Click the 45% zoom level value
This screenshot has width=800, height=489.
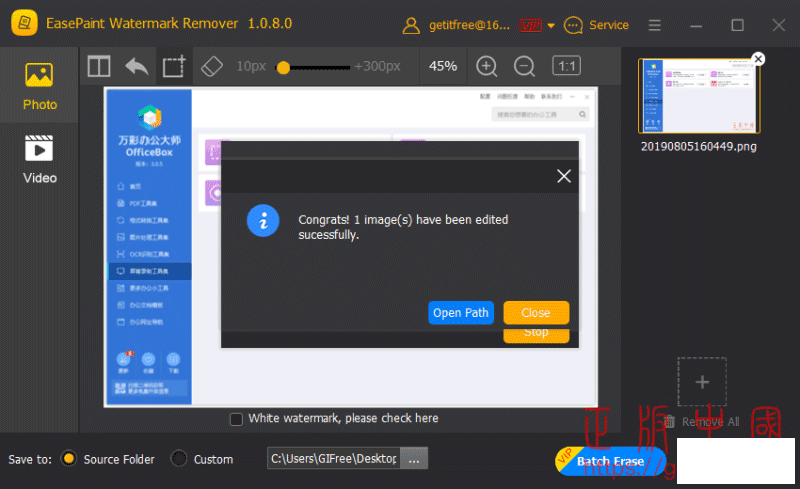coord(442,66)
